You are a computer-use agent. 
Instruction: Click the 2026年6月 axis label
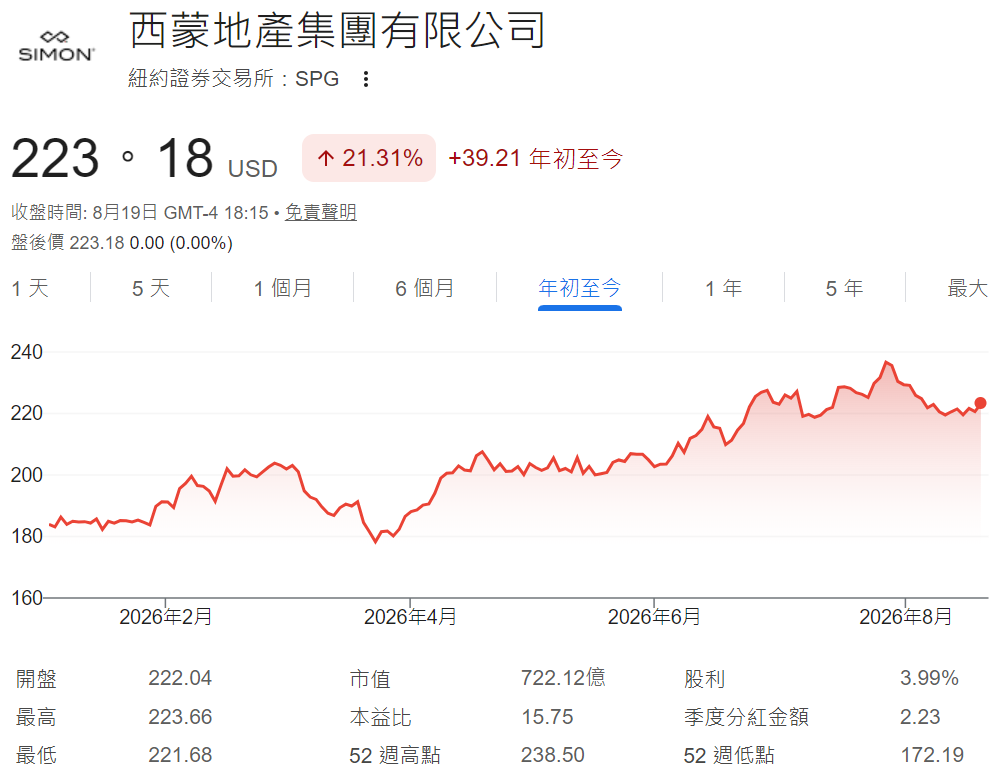coord(654,616)
